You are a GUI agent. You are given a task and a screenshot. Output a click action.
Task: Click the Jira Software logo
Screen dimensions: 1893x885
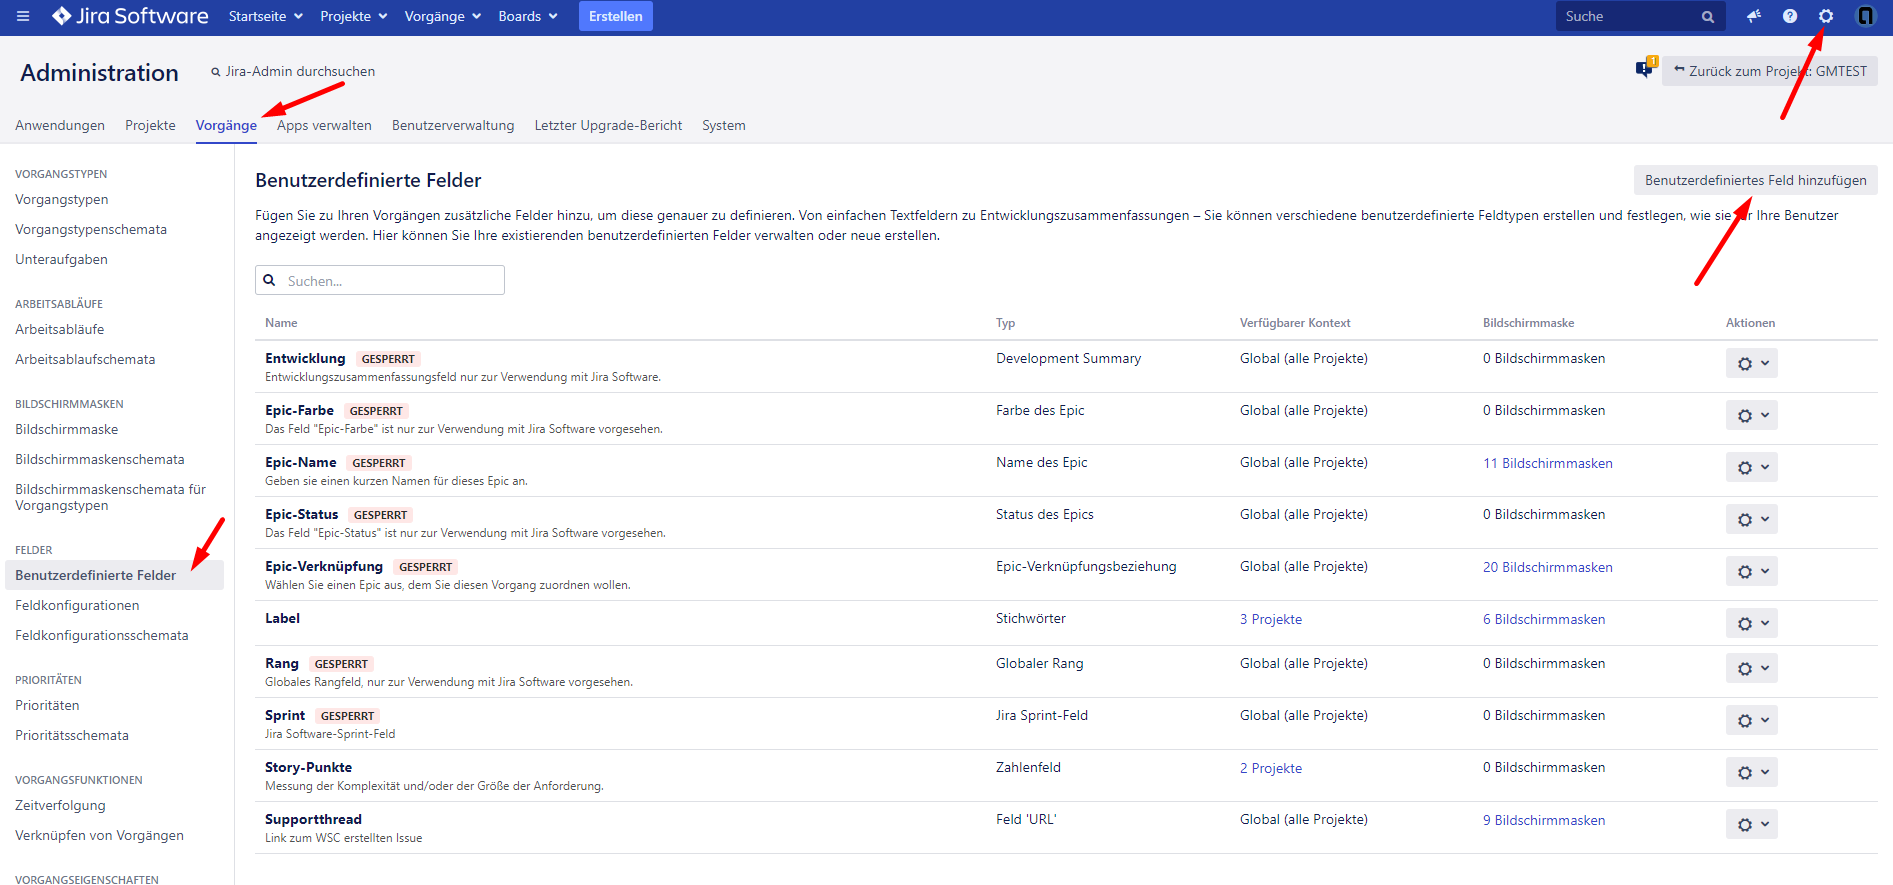click(130, 16)
